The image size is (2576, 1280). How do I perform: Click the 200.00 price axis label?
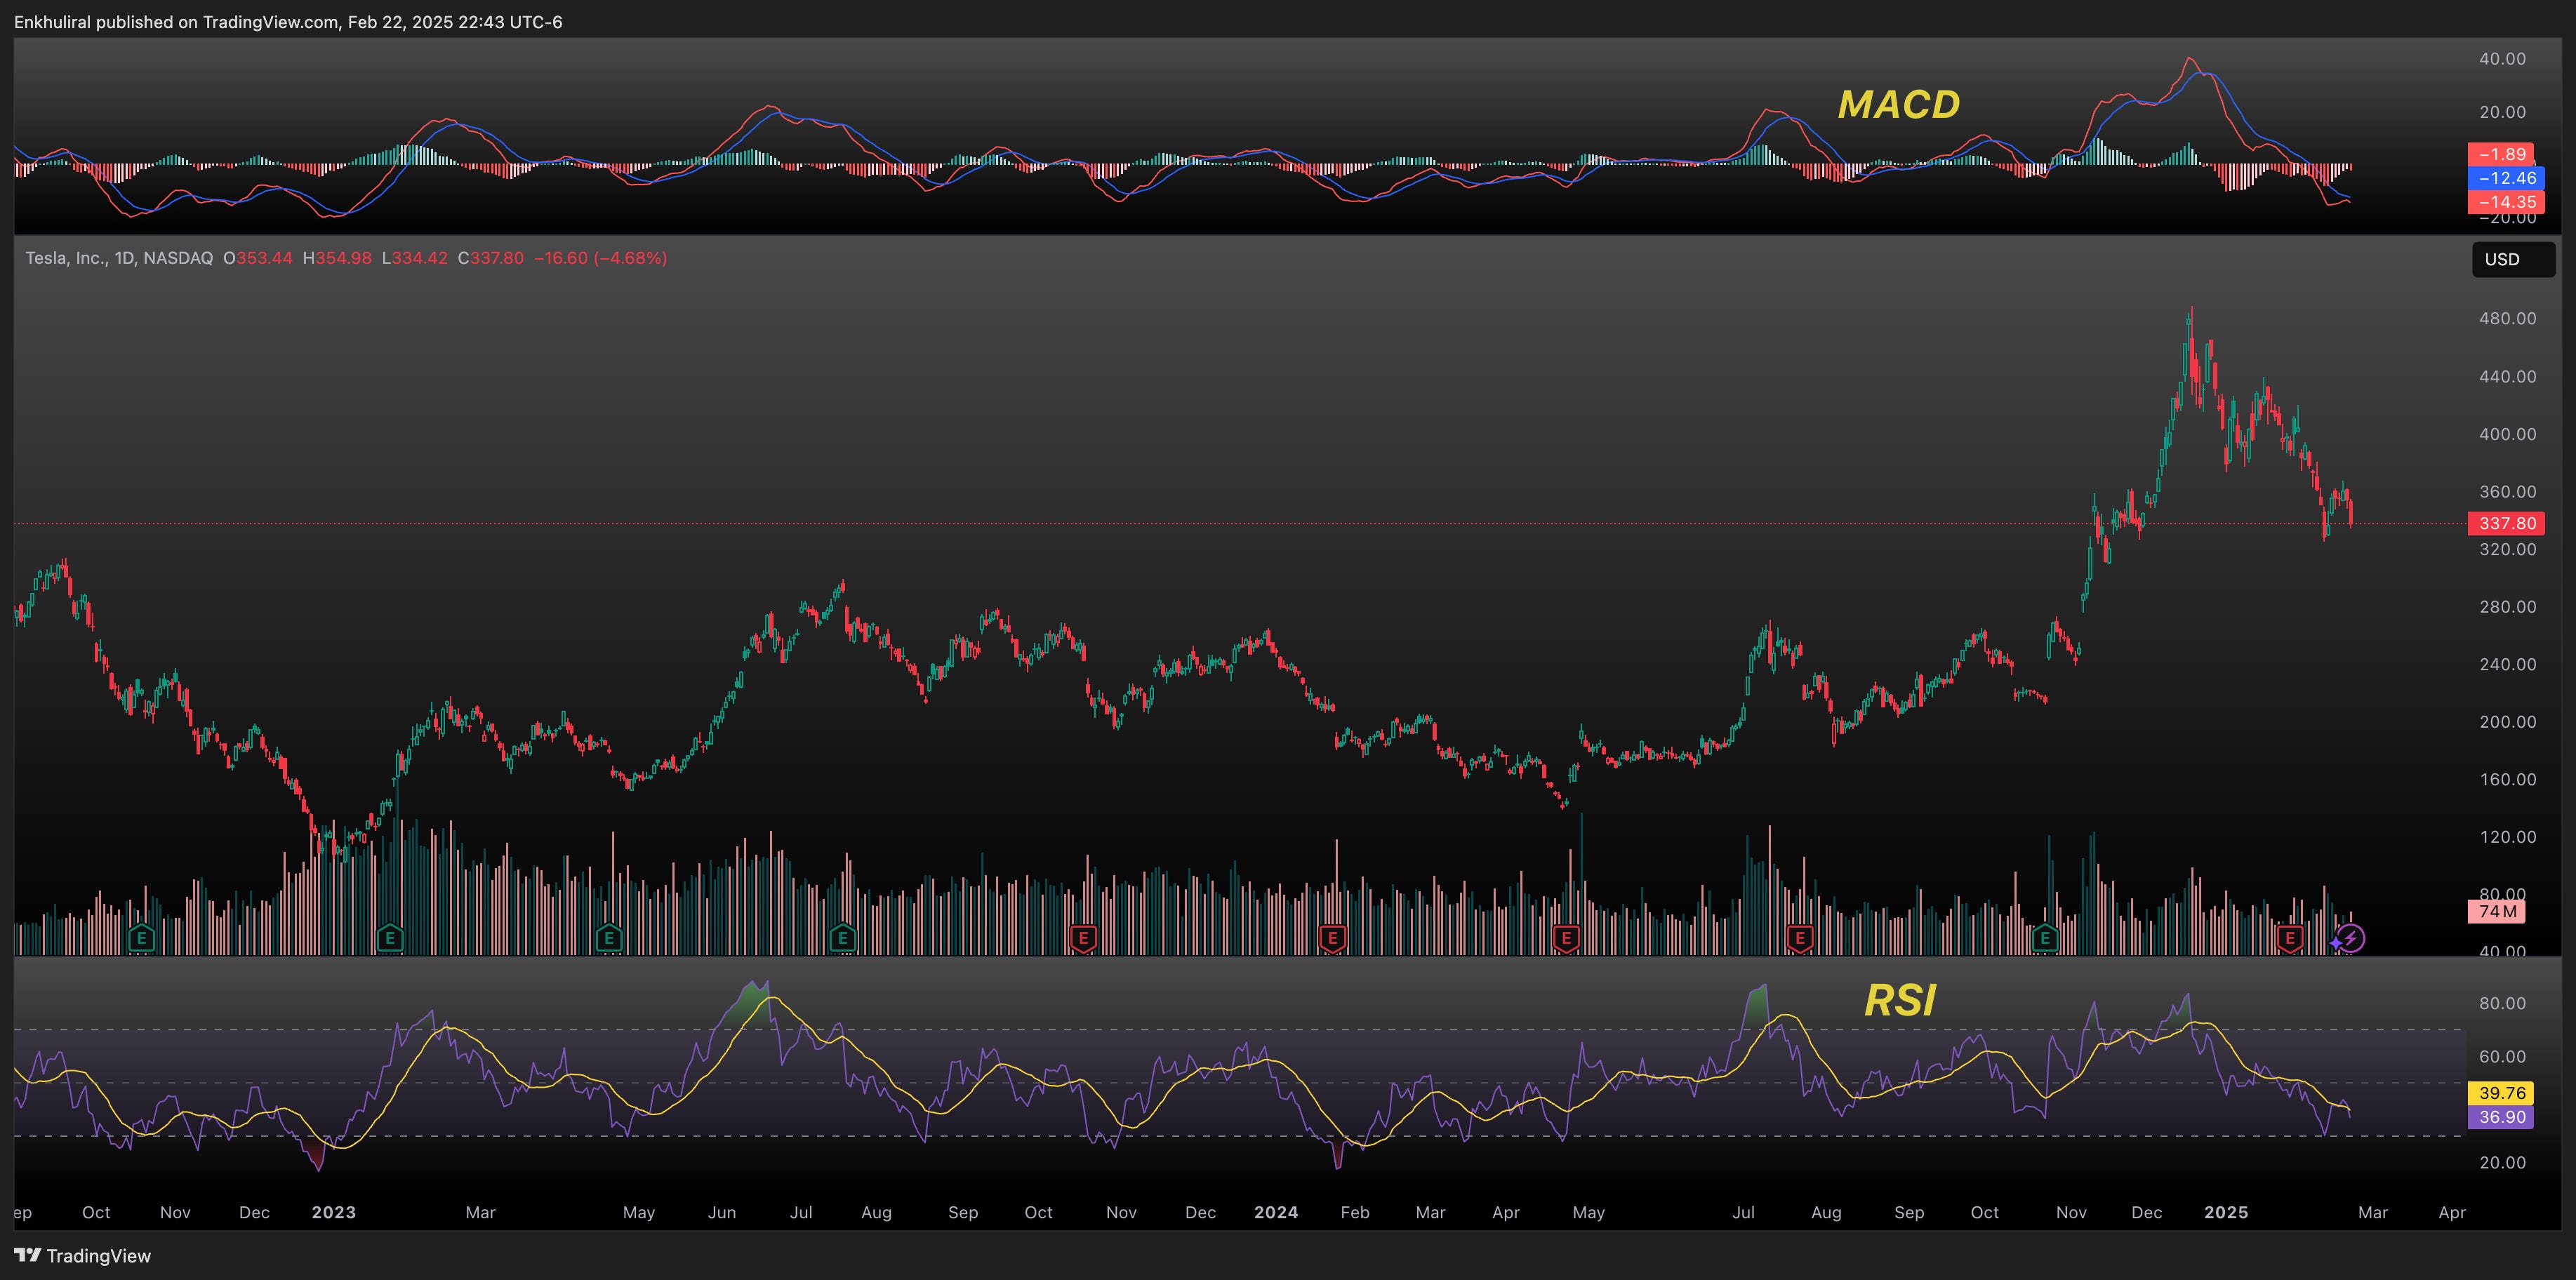[x=2508, y=721]
